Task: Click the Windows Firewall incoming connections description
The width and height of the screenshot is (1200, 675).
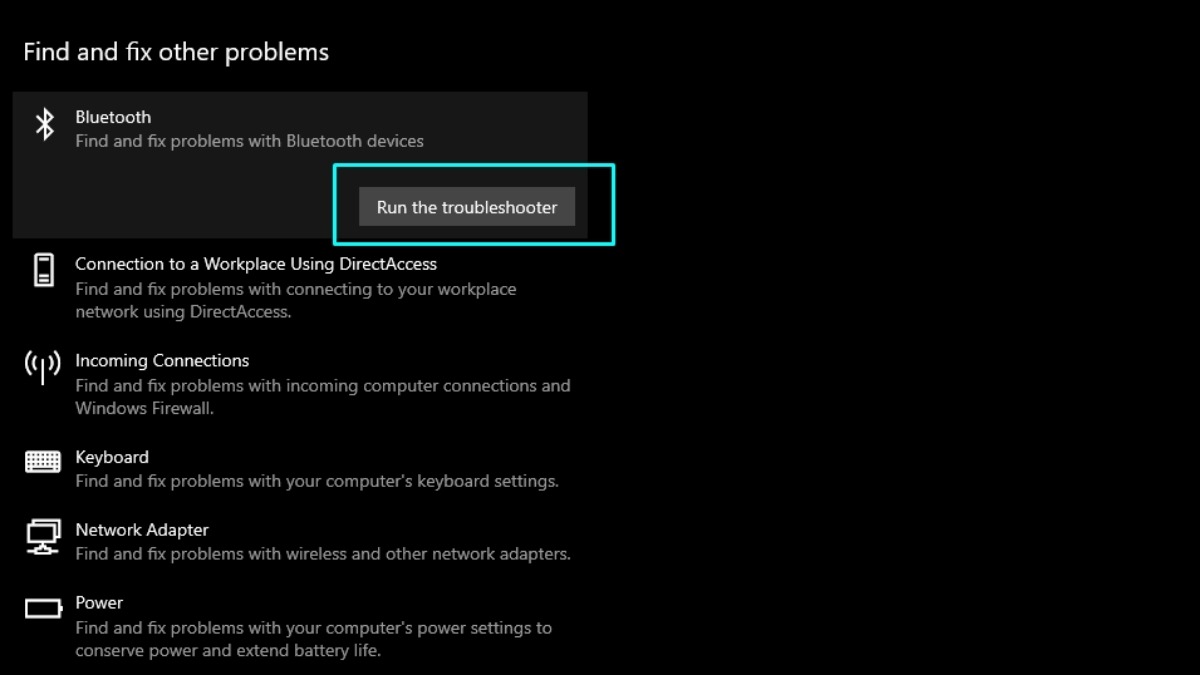Action: [x=323, y=397]
